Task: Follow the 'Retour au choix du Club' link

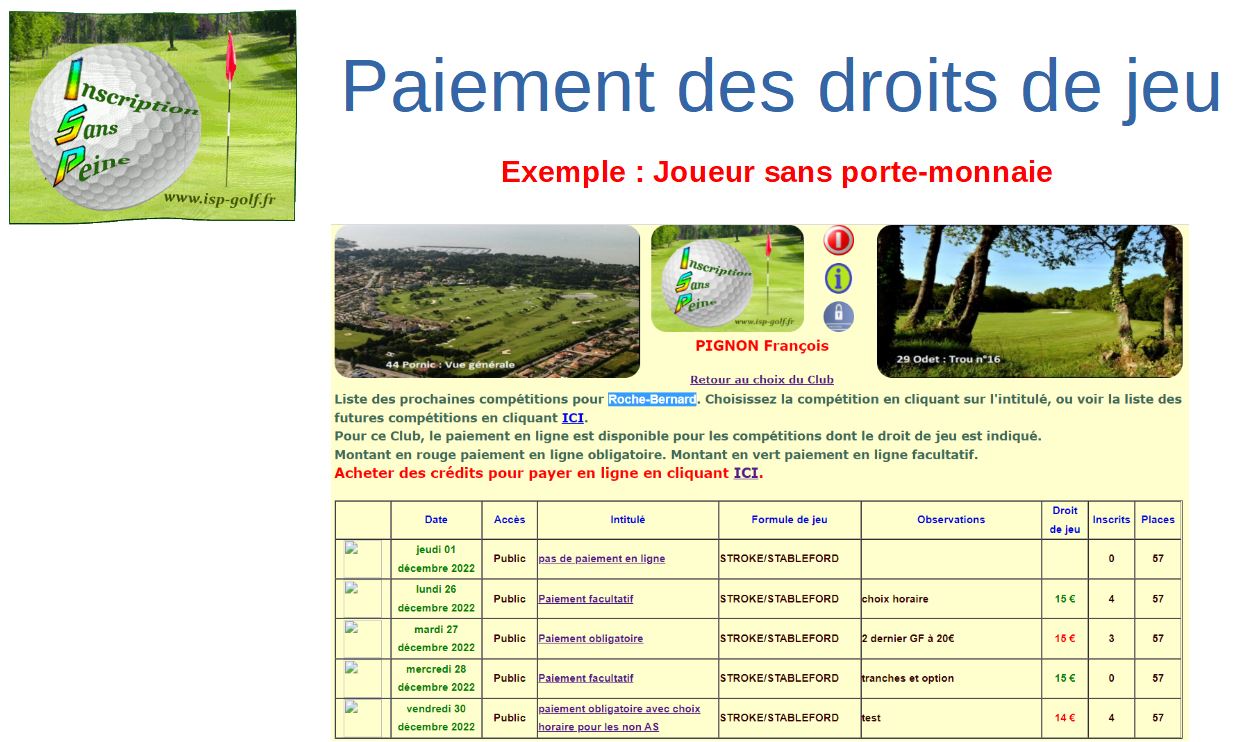Action: 762,380
